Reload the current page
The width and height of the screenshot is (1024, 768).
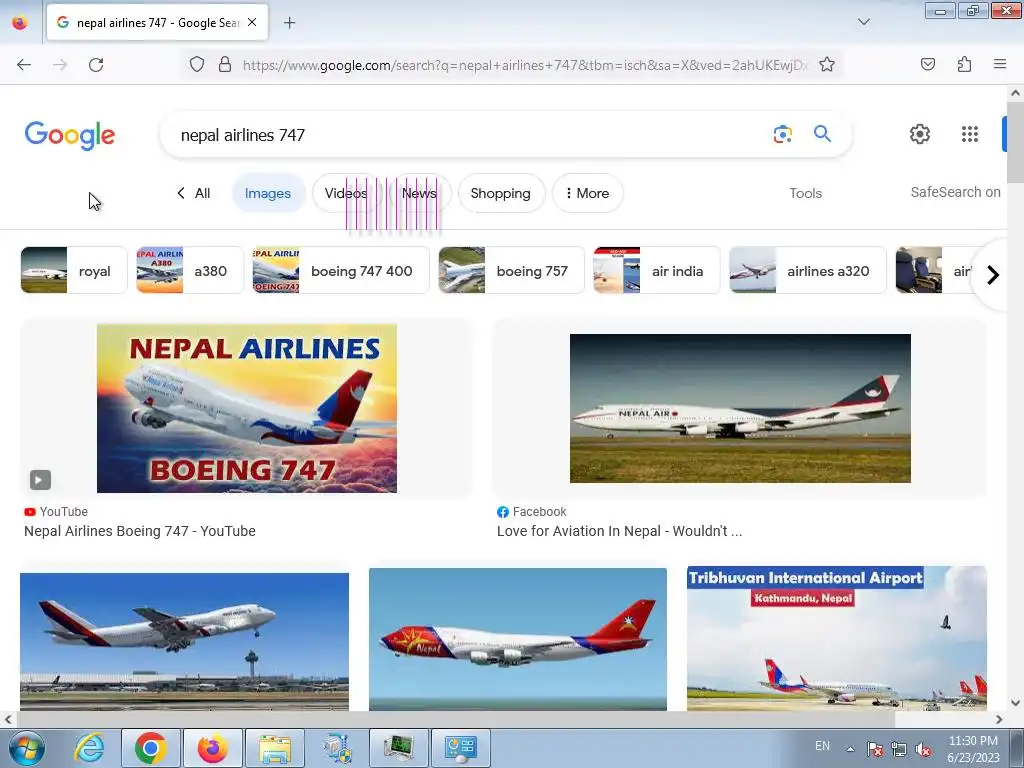pyautogui.click(x=96, y=65)
